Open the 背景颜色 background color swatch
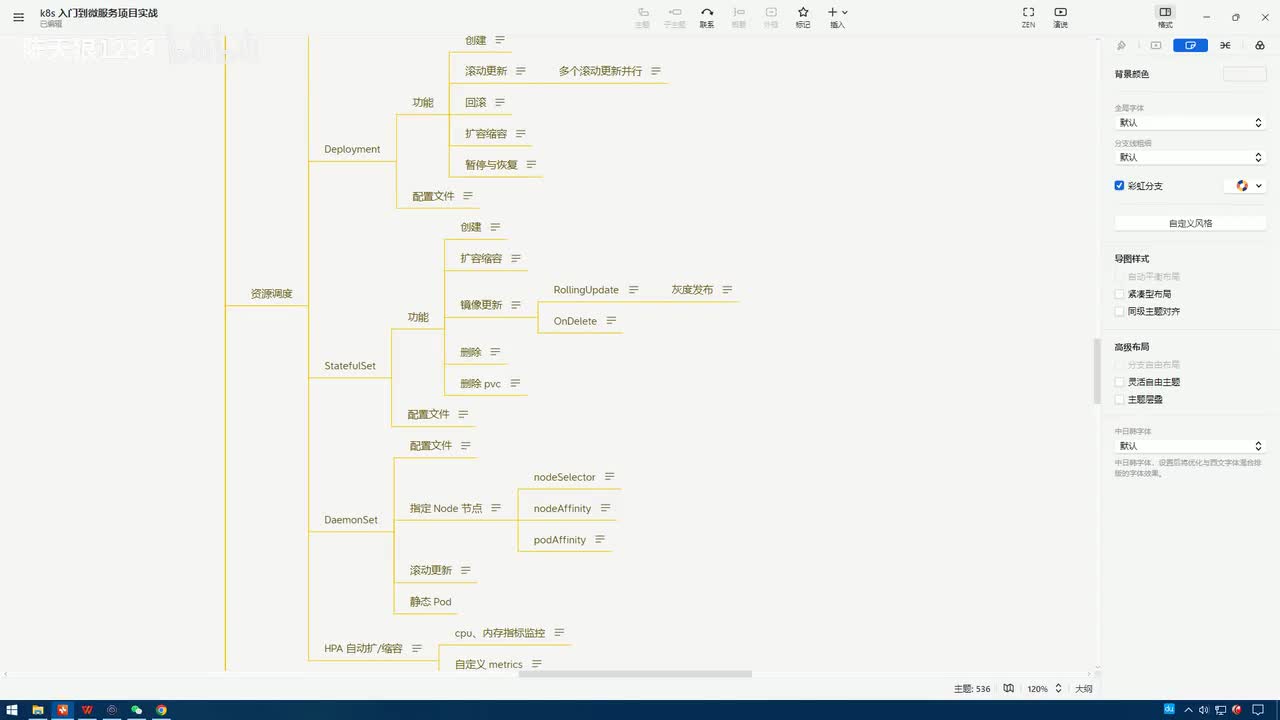The height and width of the screenshot is (720, 1280). coord(1244,74)
